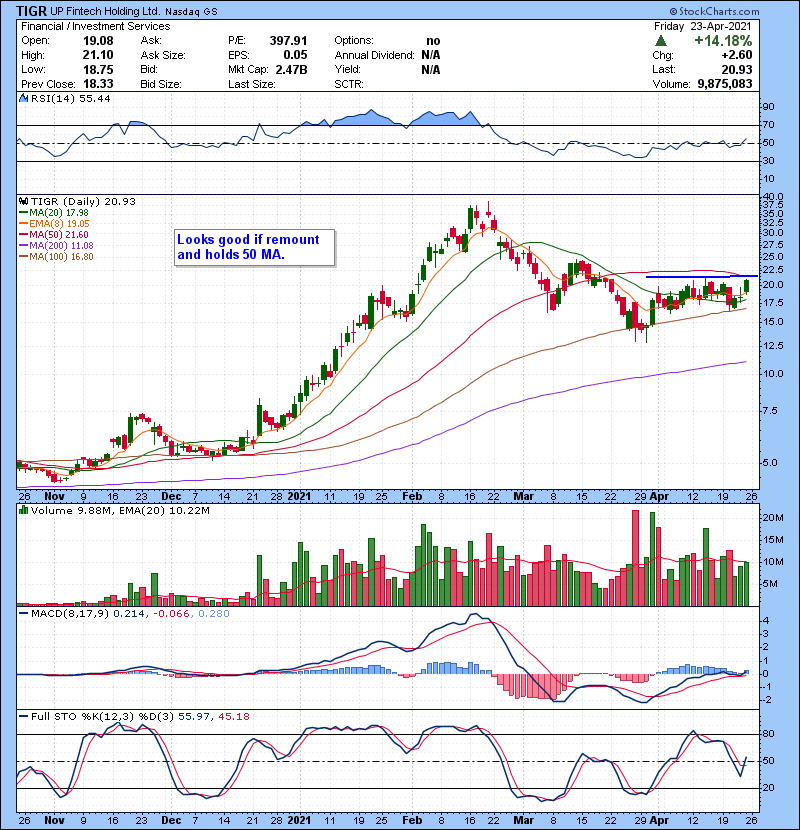Click the 7.5 price axis label
Viewport: 800px width, 830px height.
[770, 411]
